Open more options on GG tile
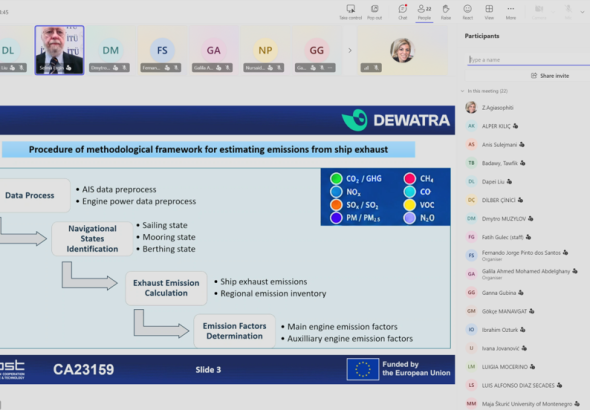The image size is (590, 410). pyautogui.click(x=330, y=68)
